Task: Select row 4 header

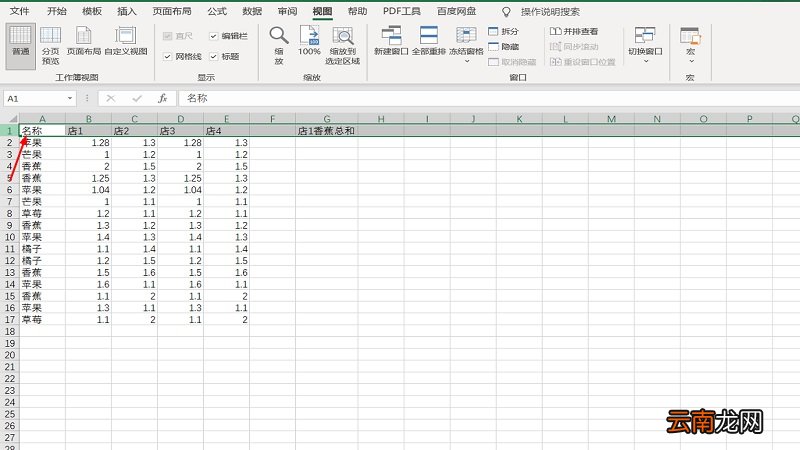Action: tap(10, 166)
